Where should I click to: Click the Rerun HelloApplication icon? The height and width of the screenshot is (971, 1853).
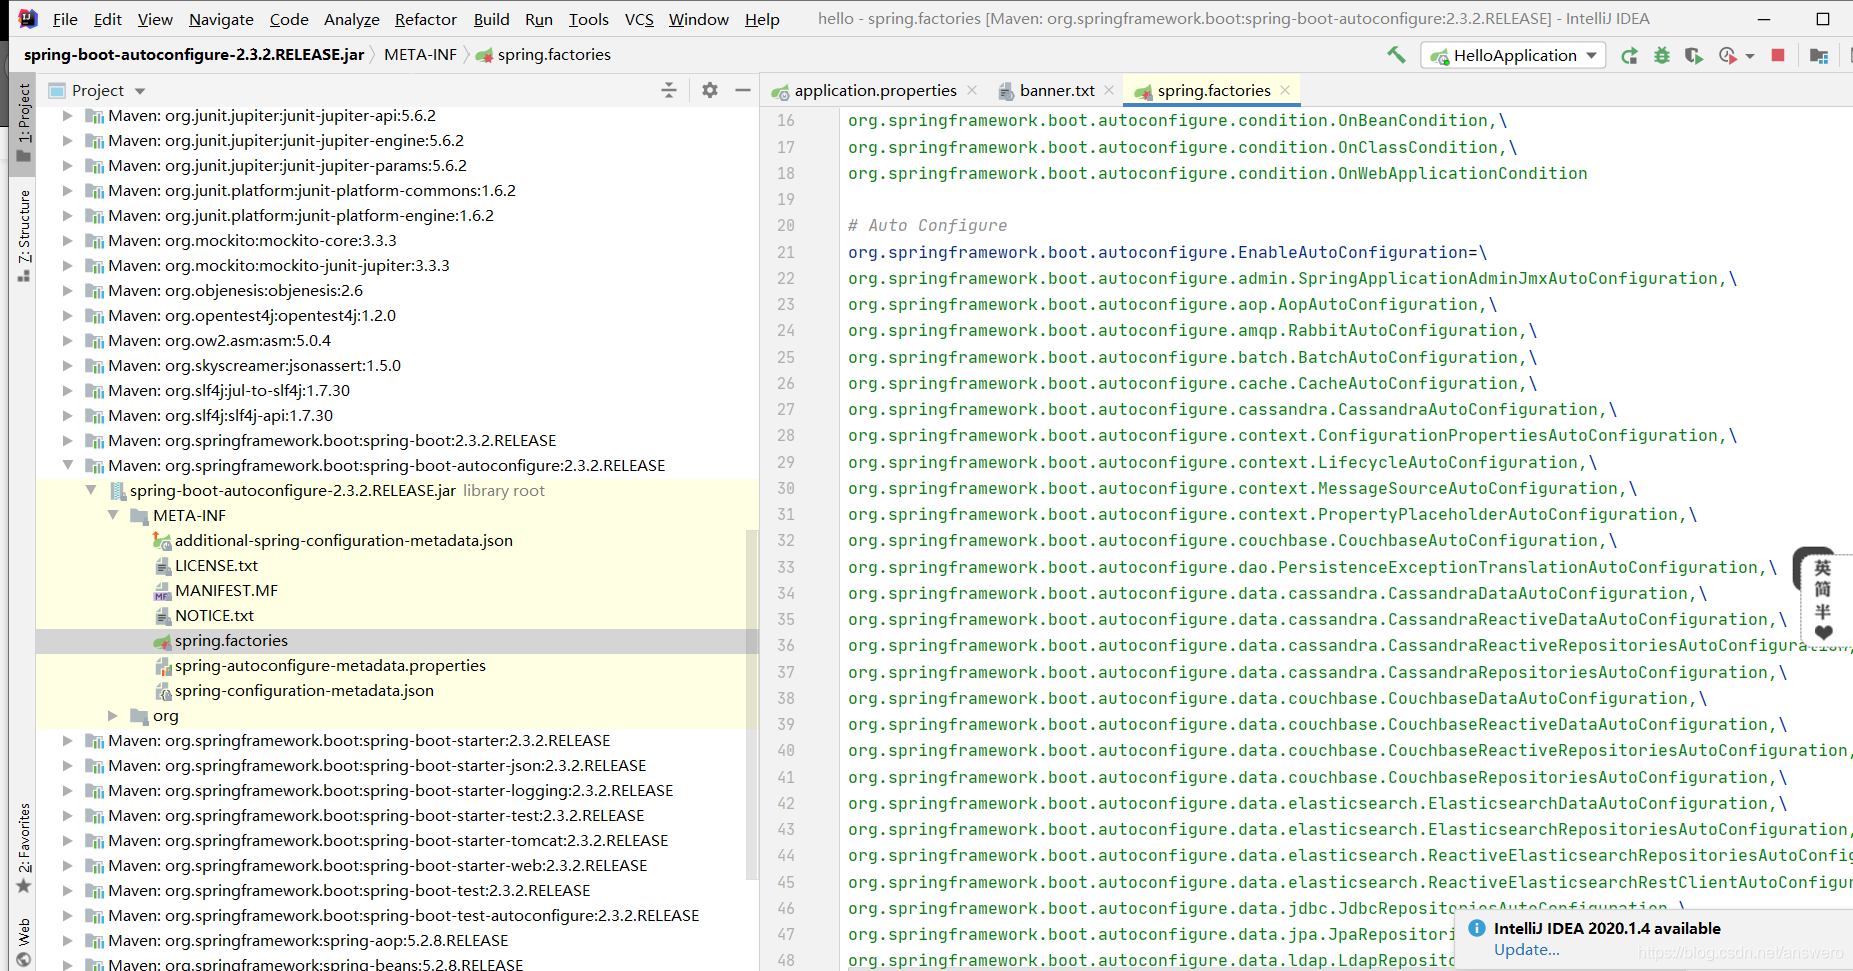[1630, 55]
